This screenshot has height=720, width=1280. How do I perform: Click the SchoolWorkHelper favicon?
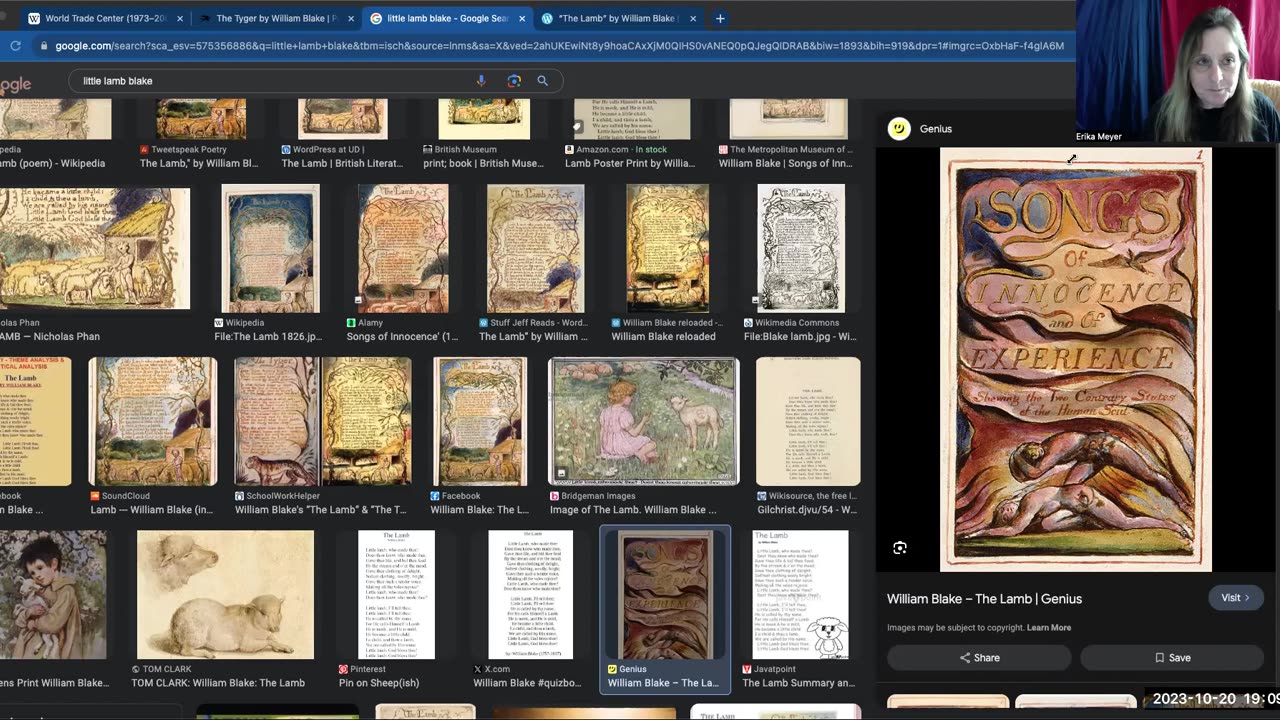(240, 496)
